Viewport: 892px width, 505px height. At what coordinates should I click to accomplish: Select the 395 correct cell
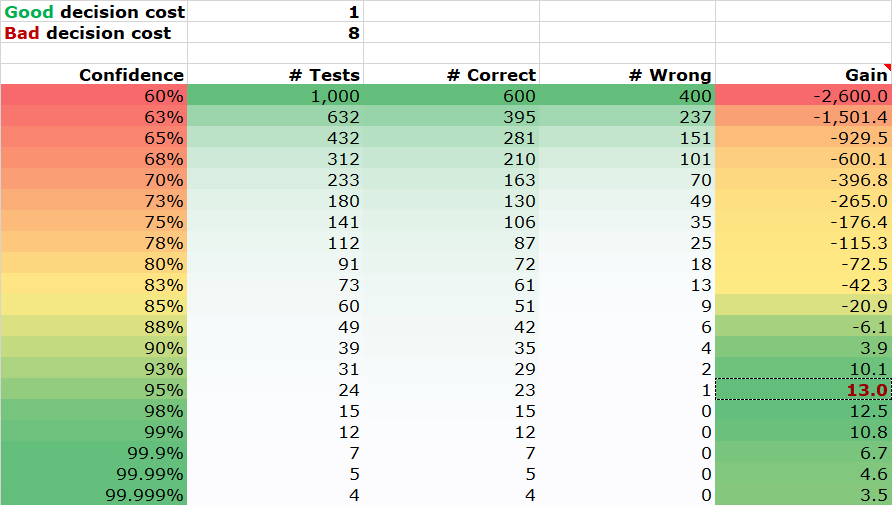[x=452, y=117]
